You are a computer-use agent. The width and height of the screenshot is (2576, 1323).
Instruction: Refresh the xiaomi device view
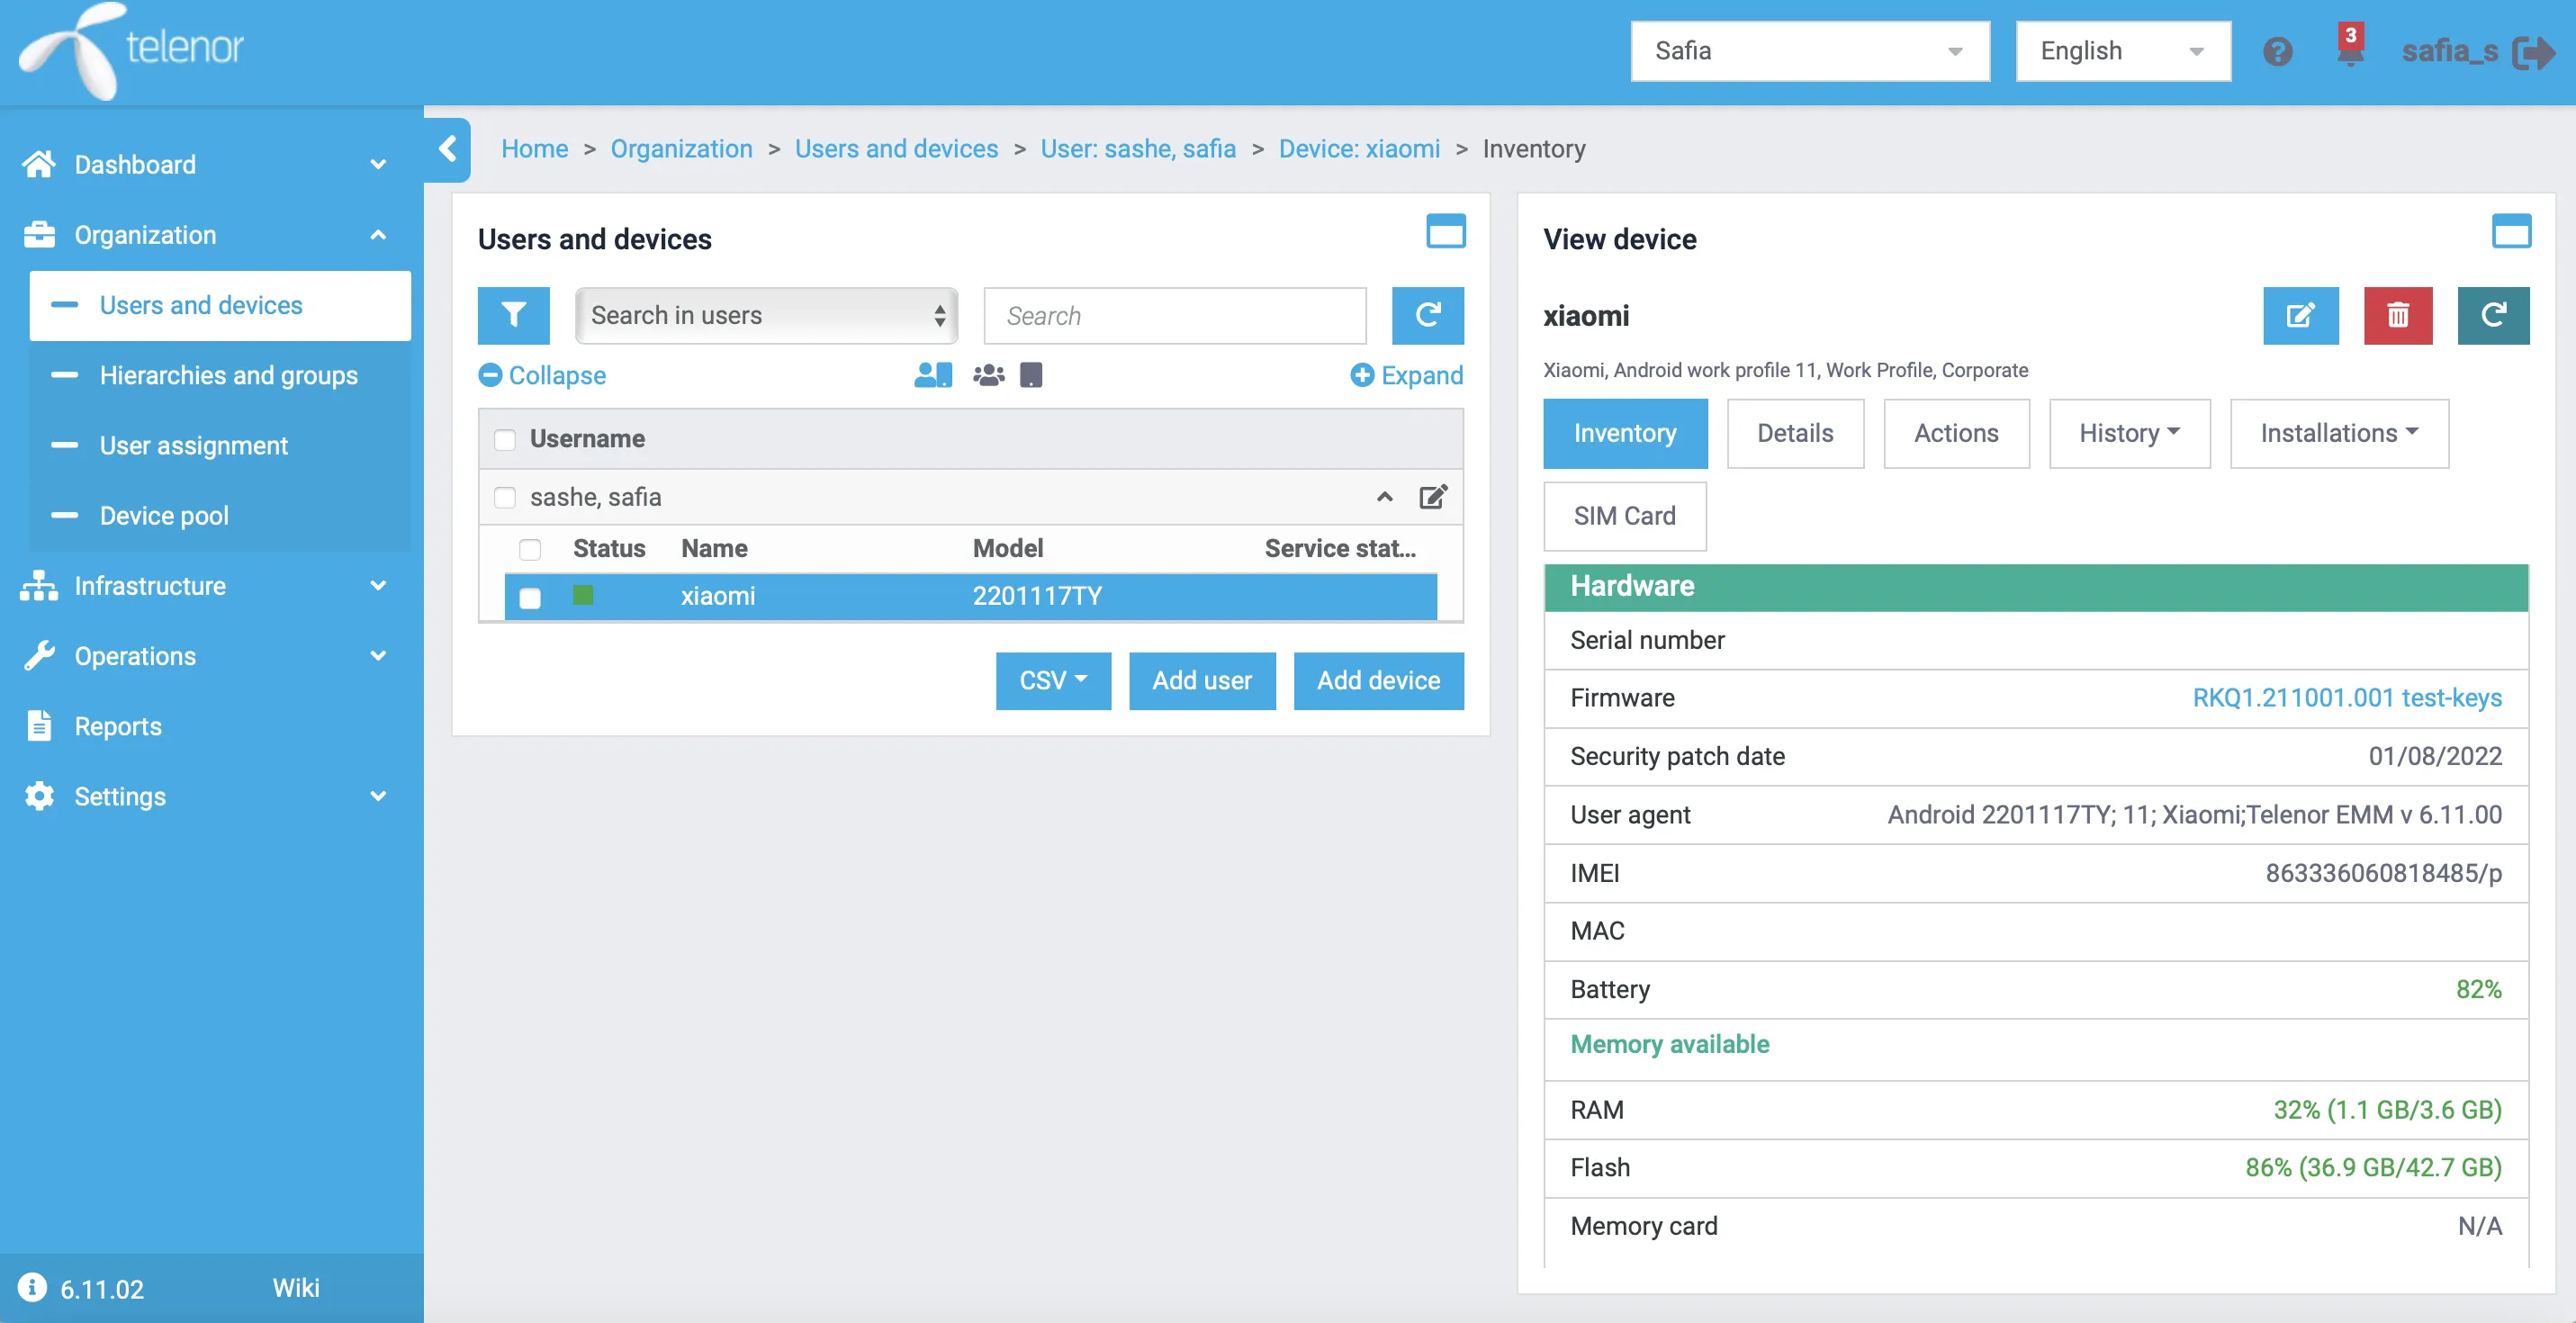pyautogui.click(x=2493, y=316)
